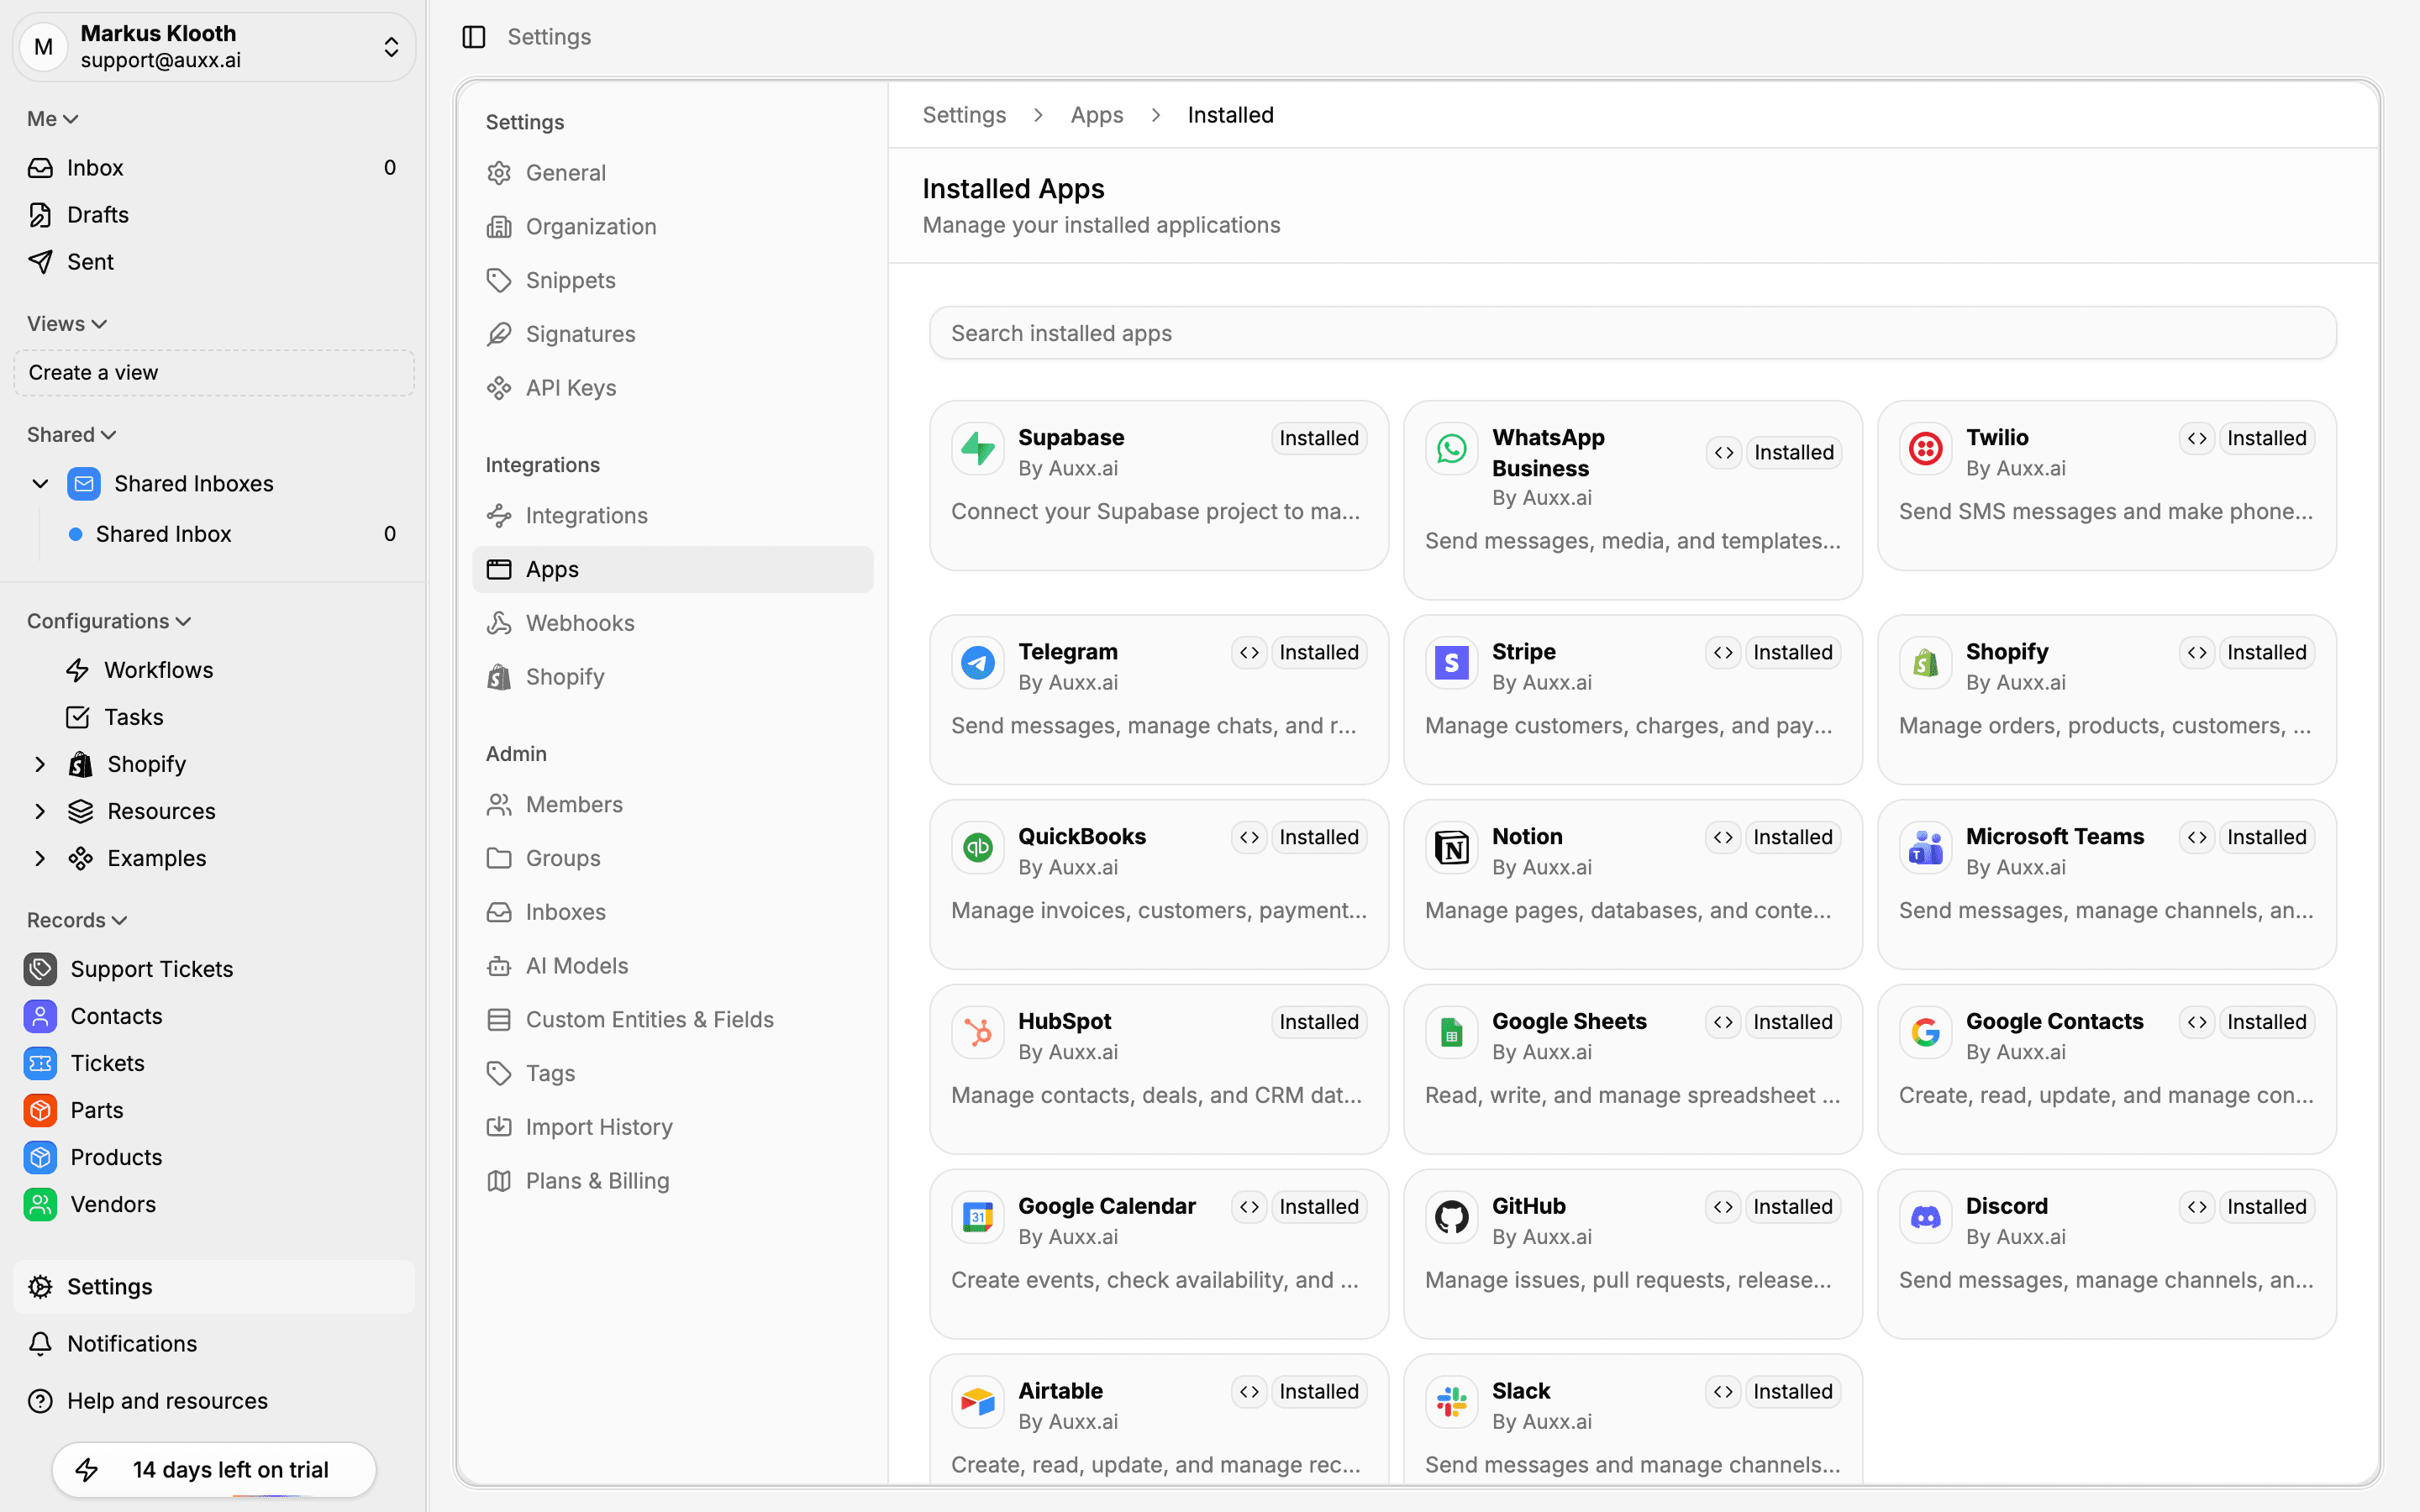This screenshot has height=1512, width=2420.
Task: Open the Members admin page
Action: [x=673, y=805]
